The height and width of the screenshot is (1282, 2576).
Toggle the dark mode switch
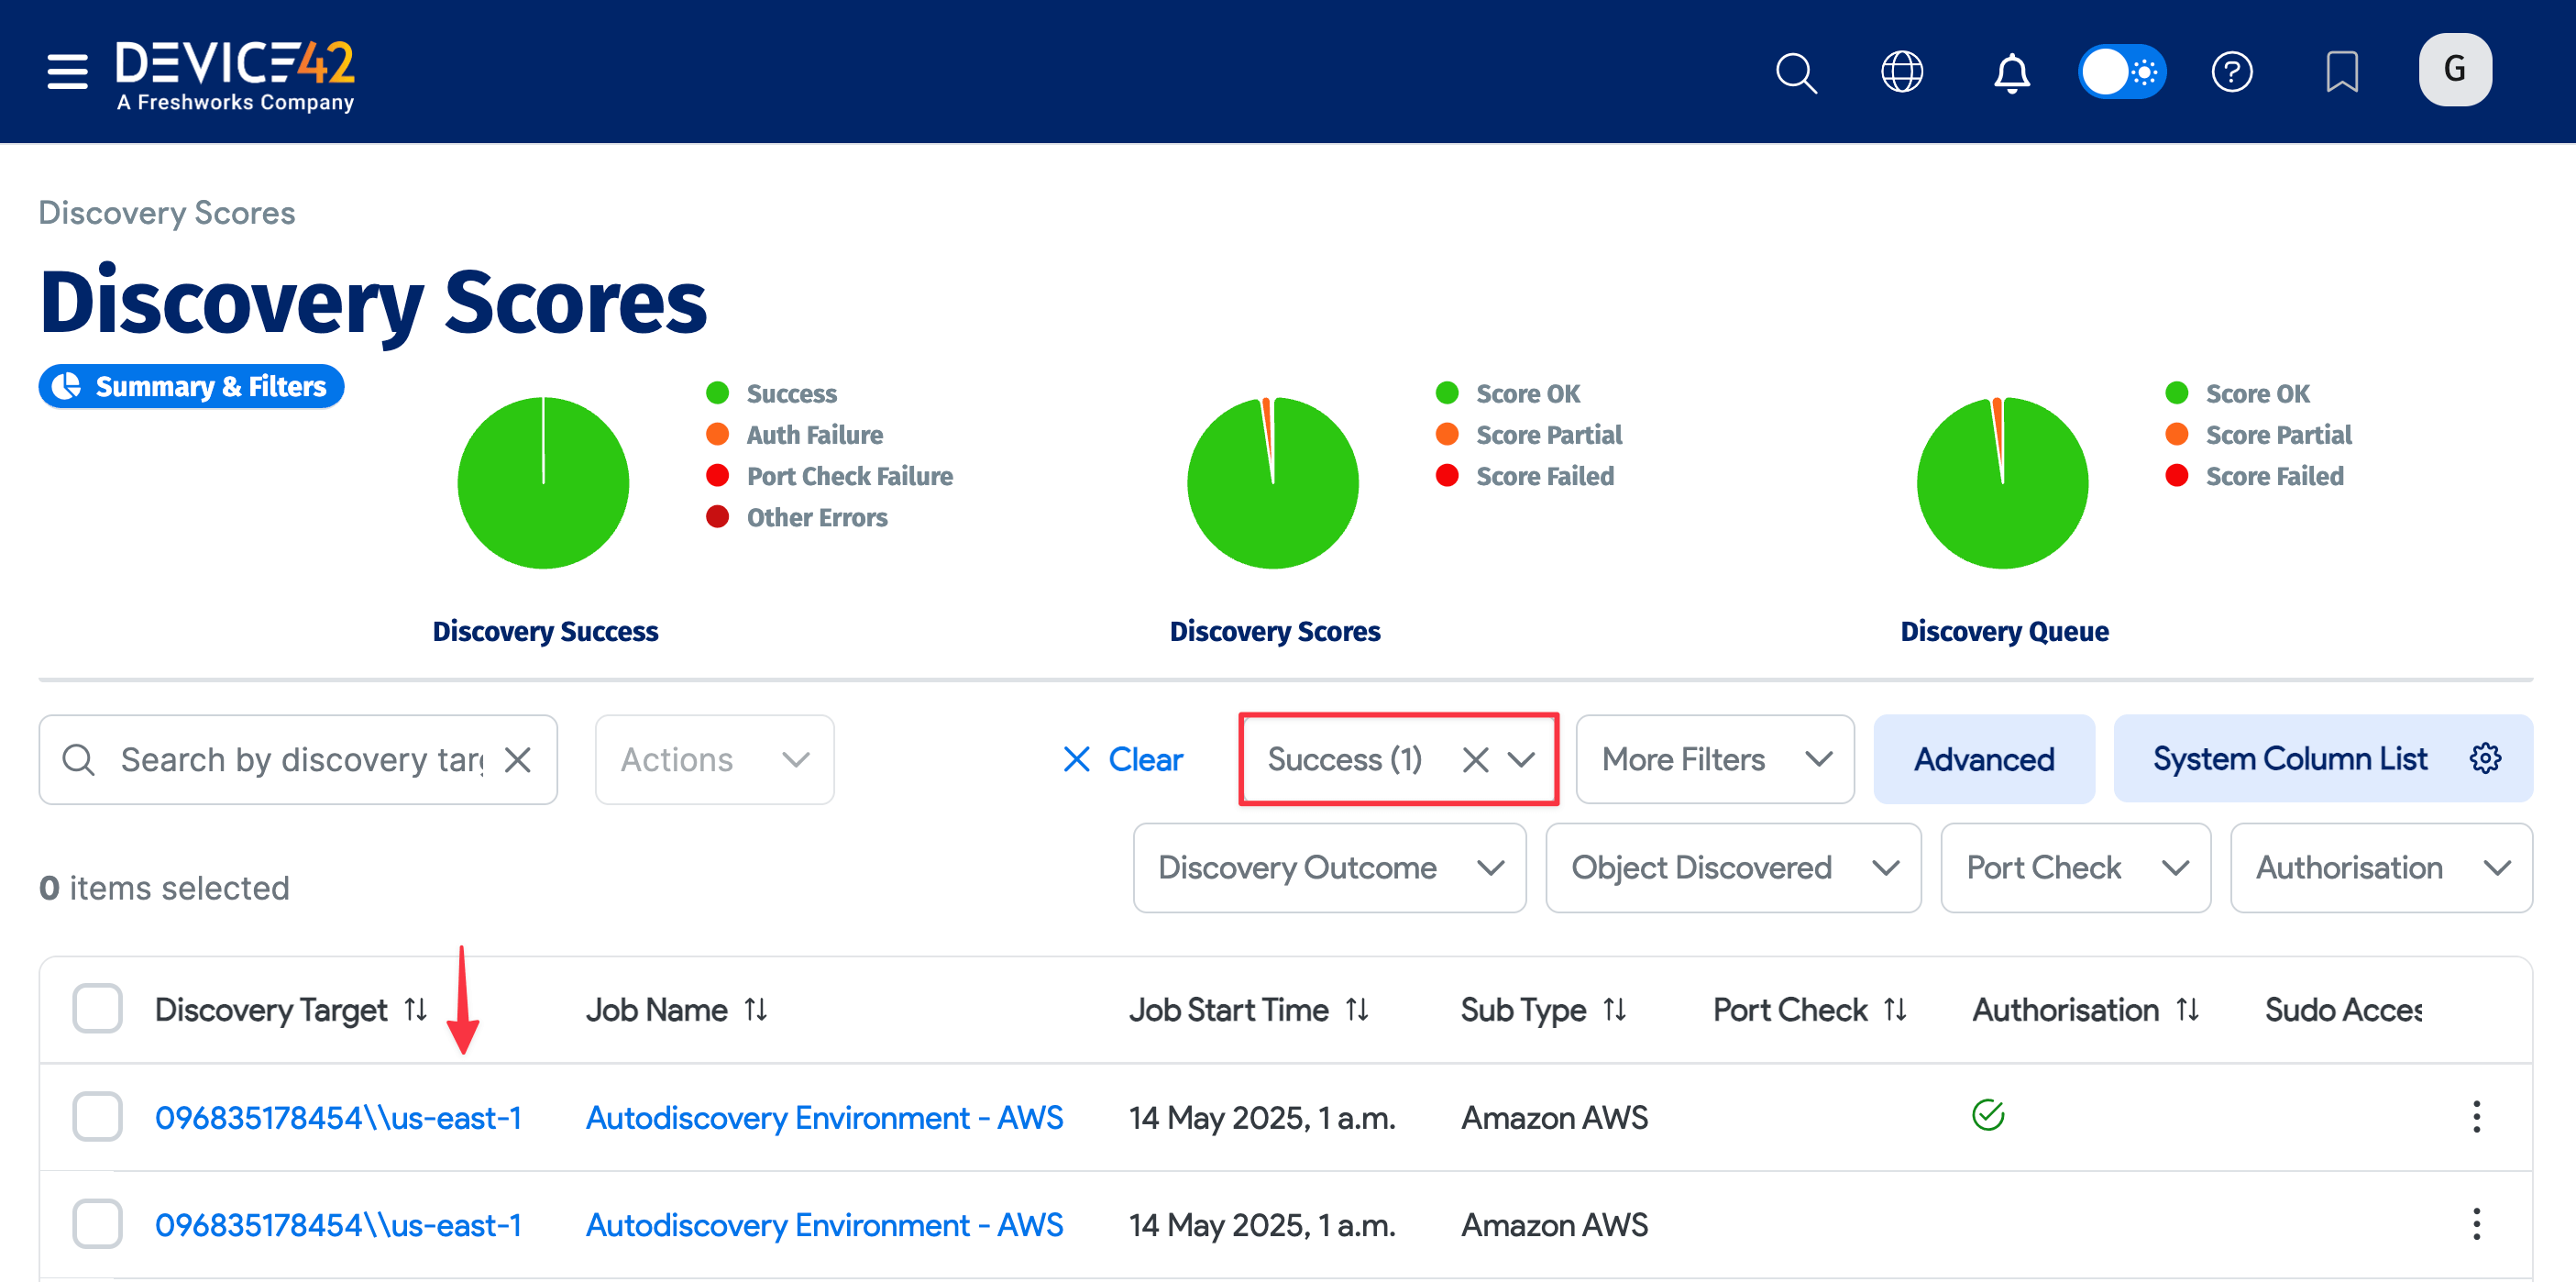(x=2122, y=71)
